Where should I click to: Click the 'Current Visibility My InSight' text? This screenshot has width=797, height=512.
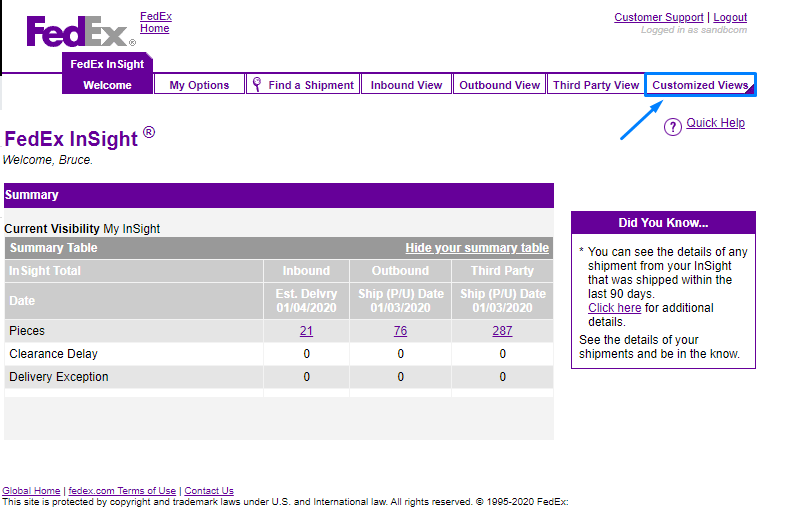pos(82,229)
